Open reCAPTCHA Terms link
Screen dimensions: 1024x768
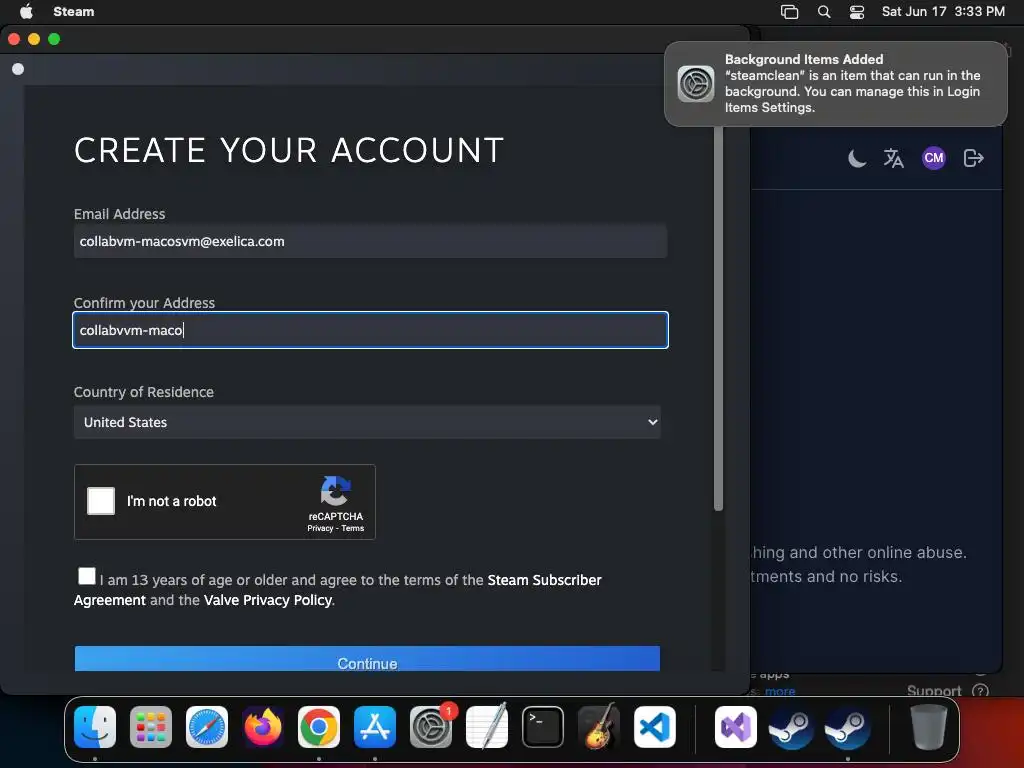(353, 528)
